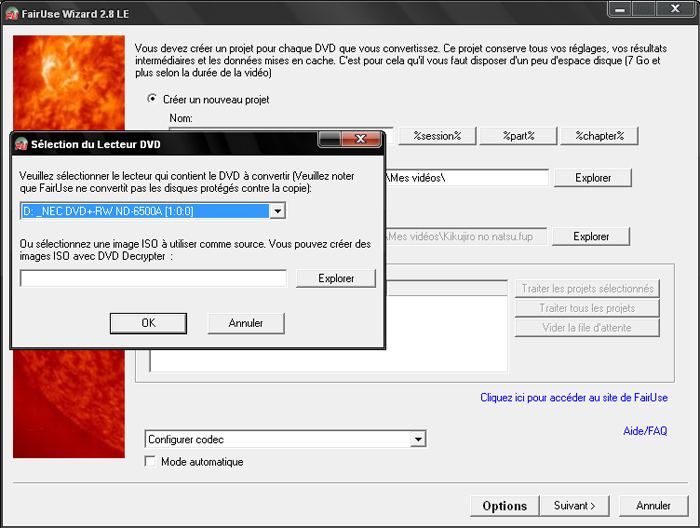
Task: Open the Options button
Action: click(x=504, y=506)
